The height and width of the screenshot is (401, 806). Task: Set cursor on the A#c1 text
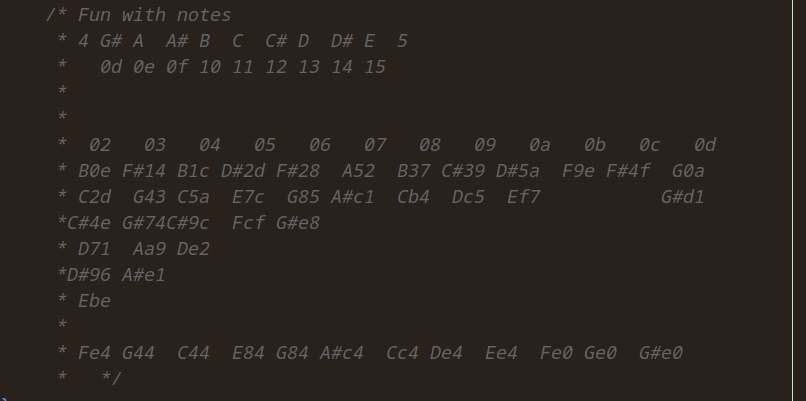pyautogui.click(x=353, y=197)
